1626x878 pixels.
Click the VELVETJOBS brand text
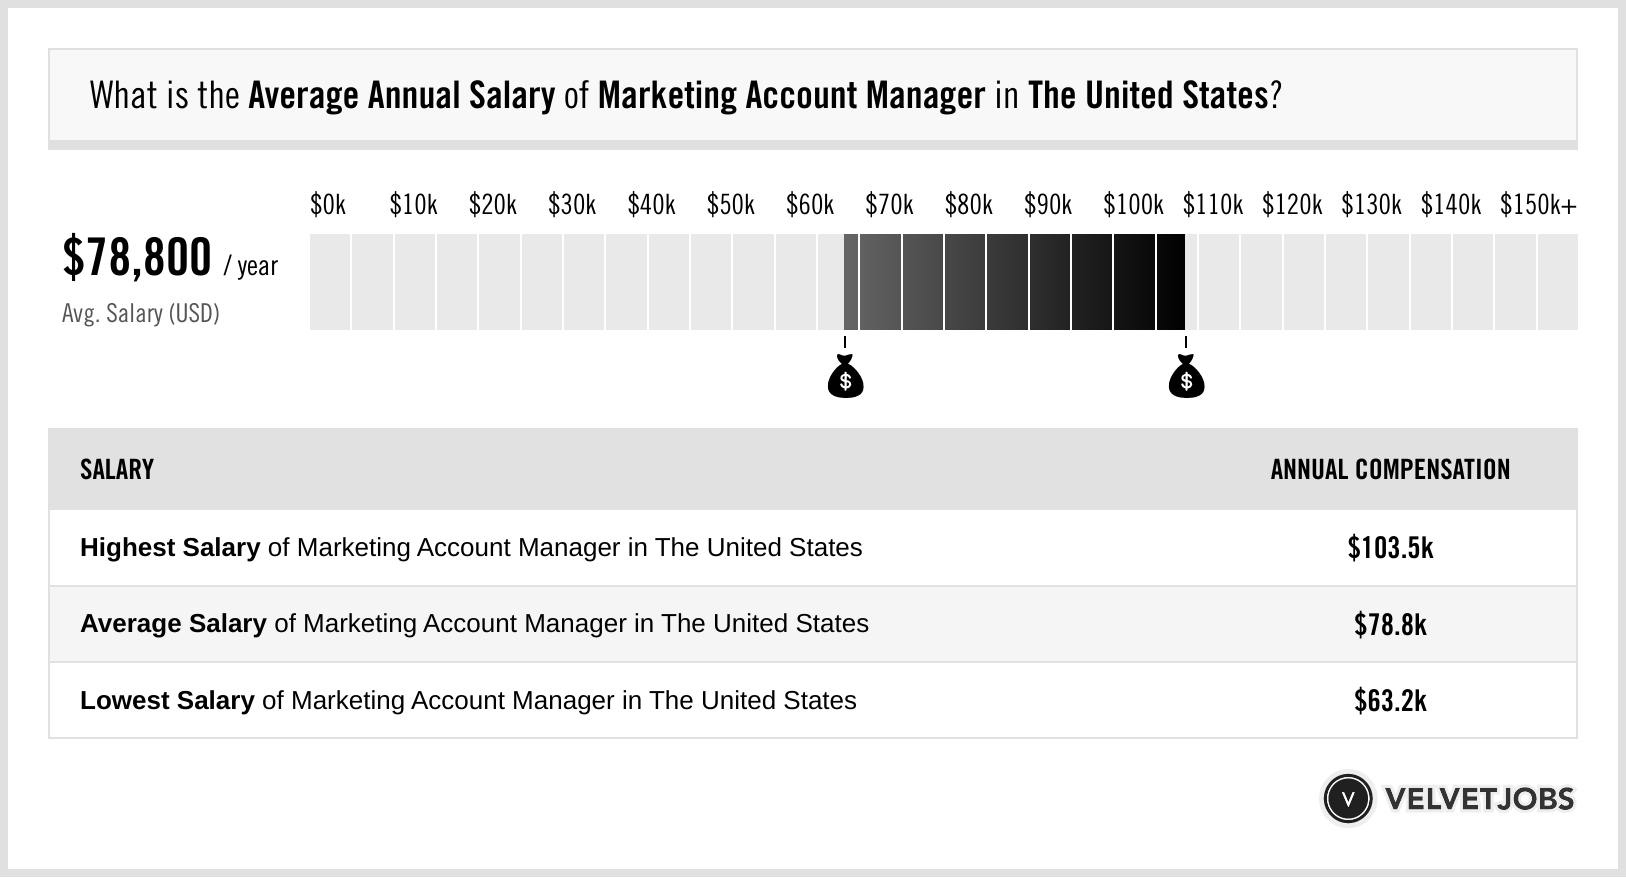1479,799
